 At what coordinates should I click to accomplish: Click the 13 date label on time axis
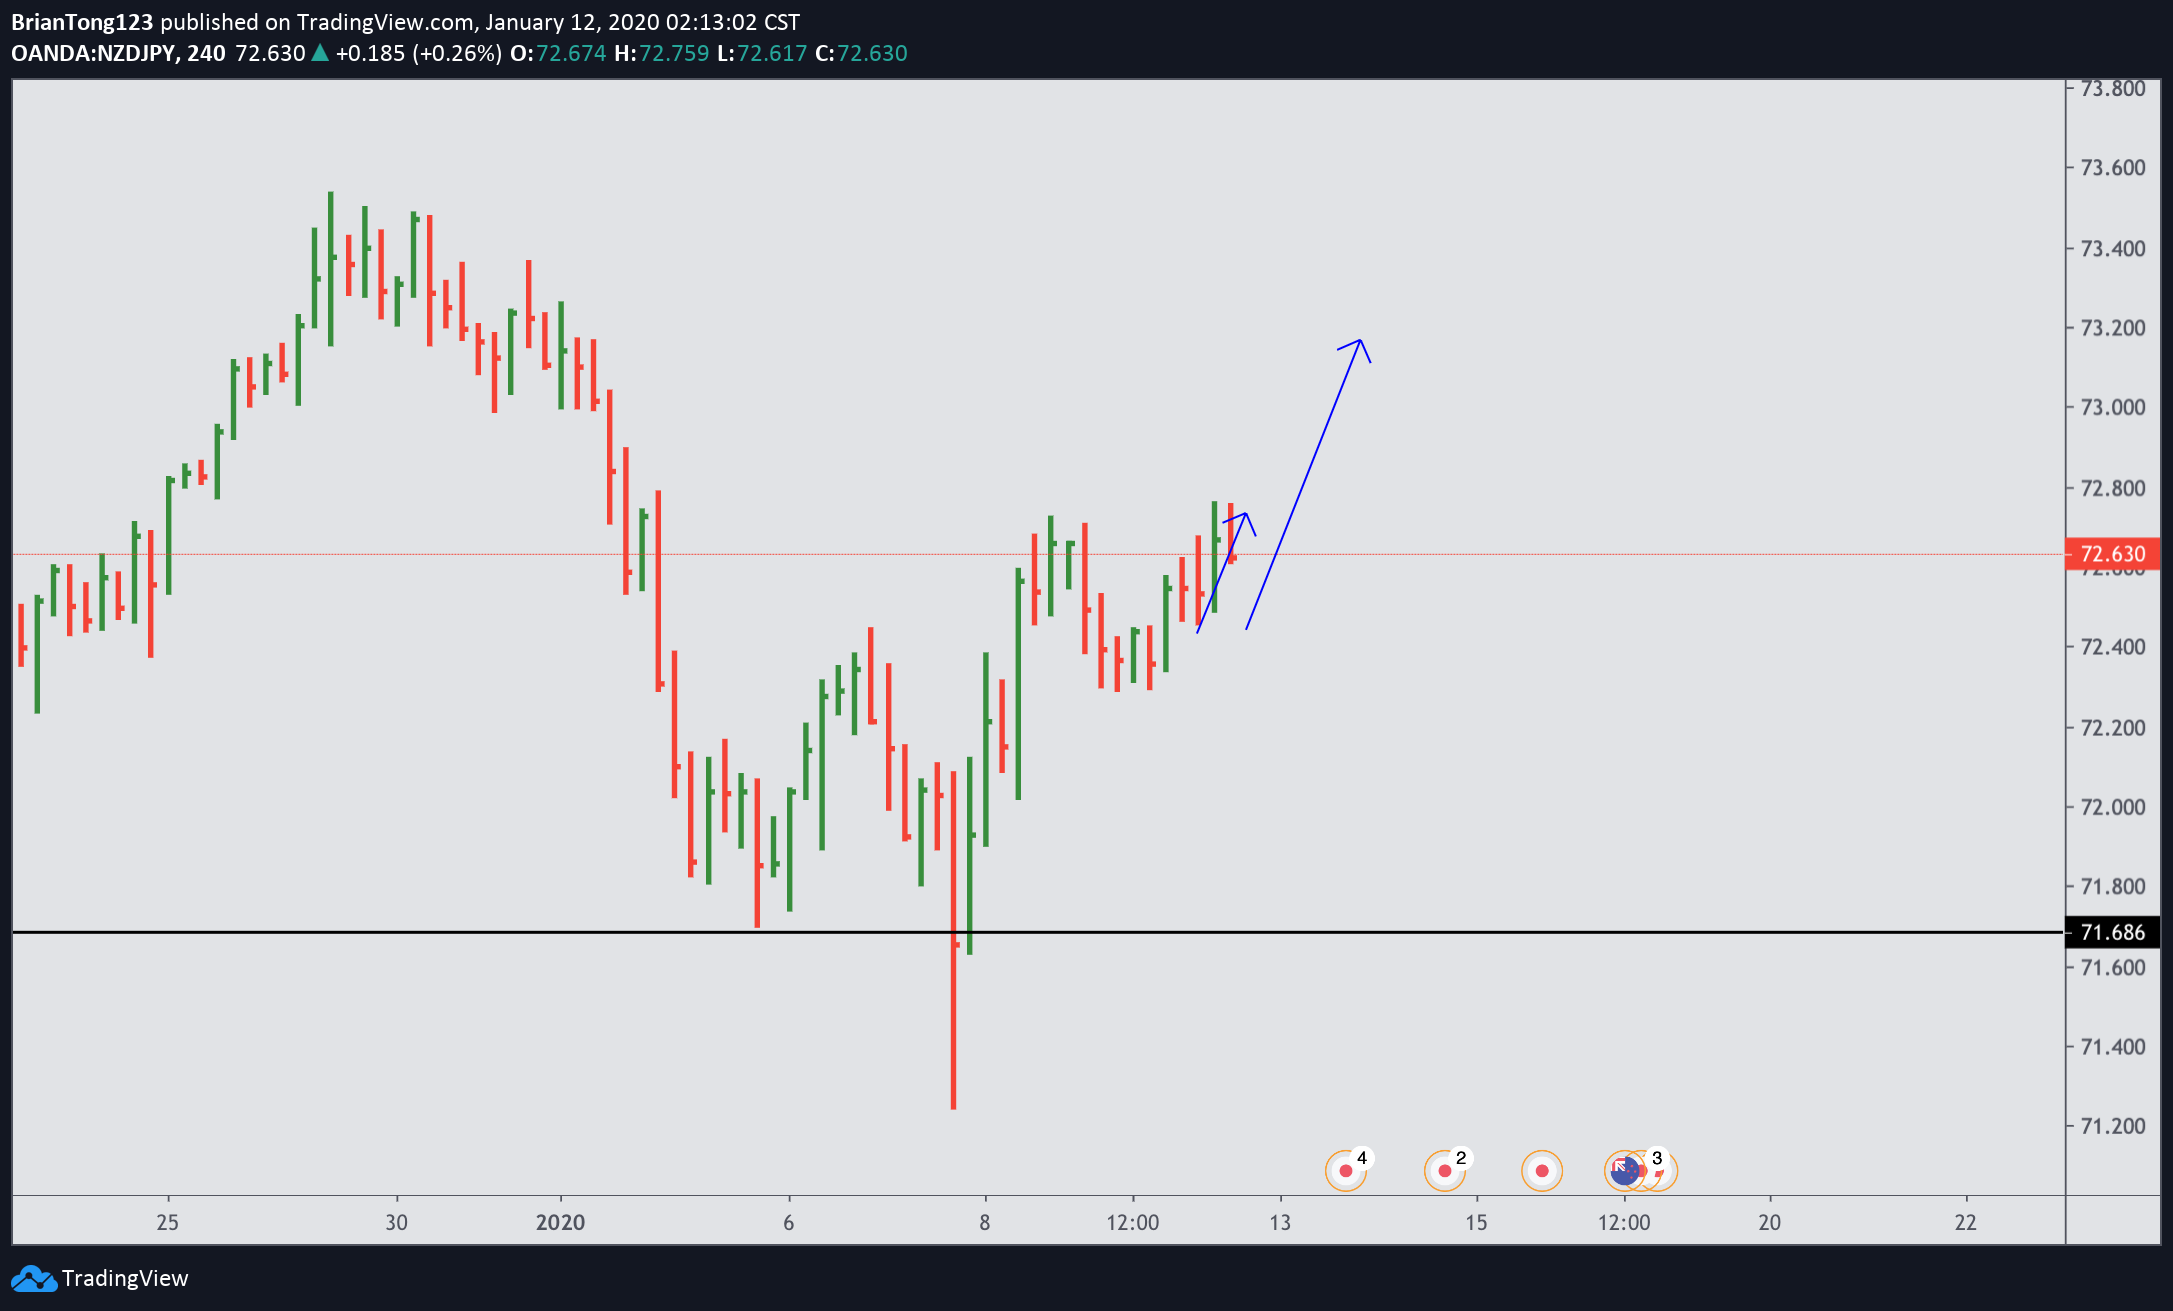1280,1222
